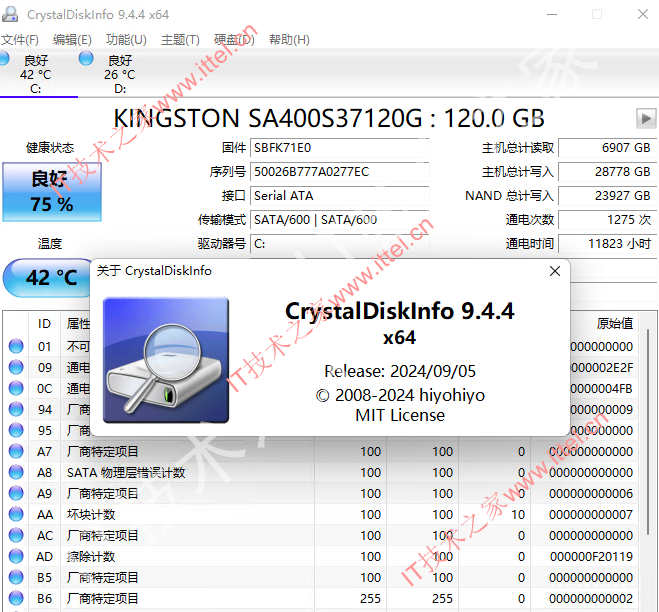The width and height of the screenshot is (659, 612).
Task: Select the 擦除计数 attribute row
Action: coord(322,557)
